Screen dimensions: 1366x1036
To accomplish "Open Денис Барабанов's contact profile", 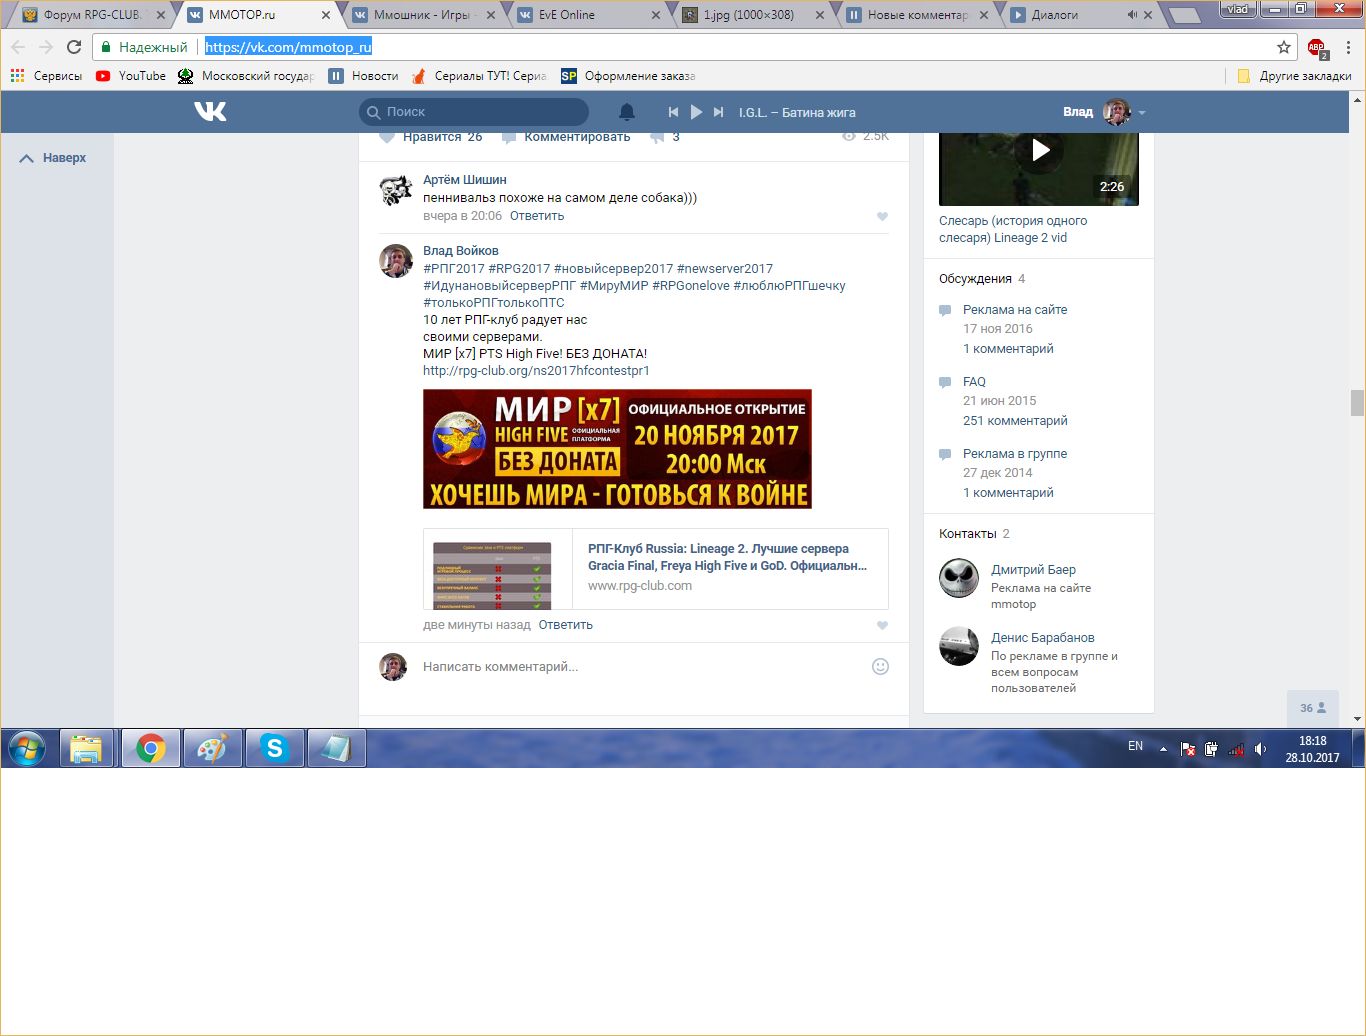I will coord(1043,638).
